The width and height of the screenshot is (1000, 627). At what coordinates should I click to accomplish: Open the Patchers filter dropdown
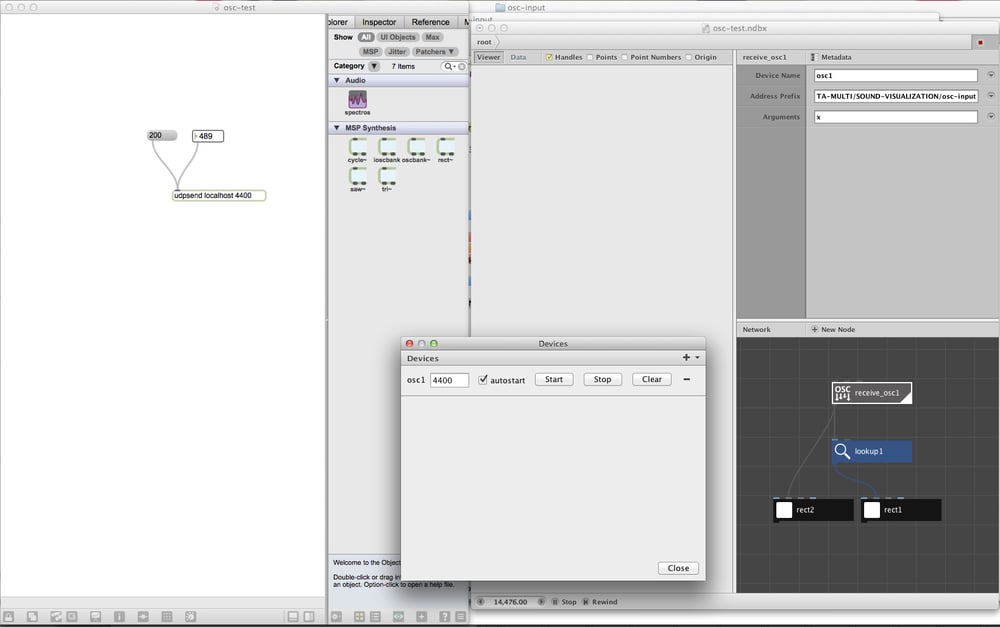pos(434,52)
